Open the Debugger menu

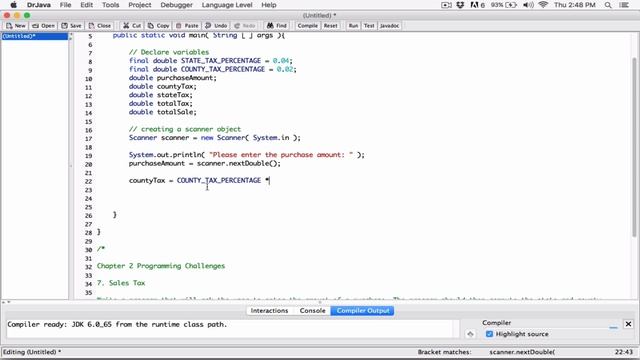[176, 5]
